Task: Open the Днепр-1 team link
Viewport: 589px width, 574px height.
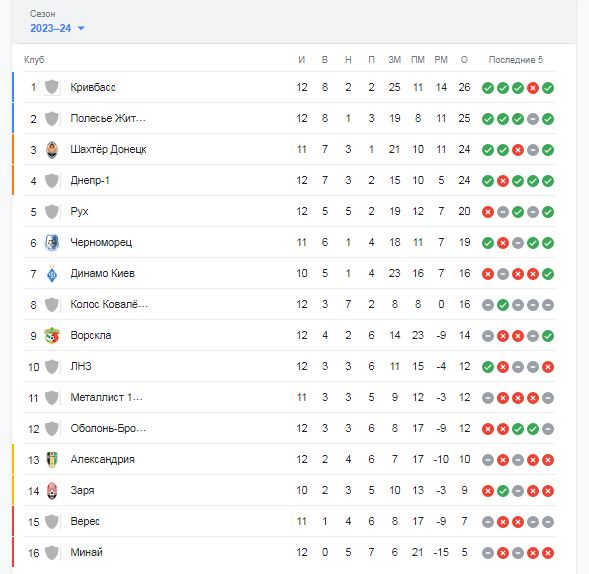Action: [x=90, y=180]
